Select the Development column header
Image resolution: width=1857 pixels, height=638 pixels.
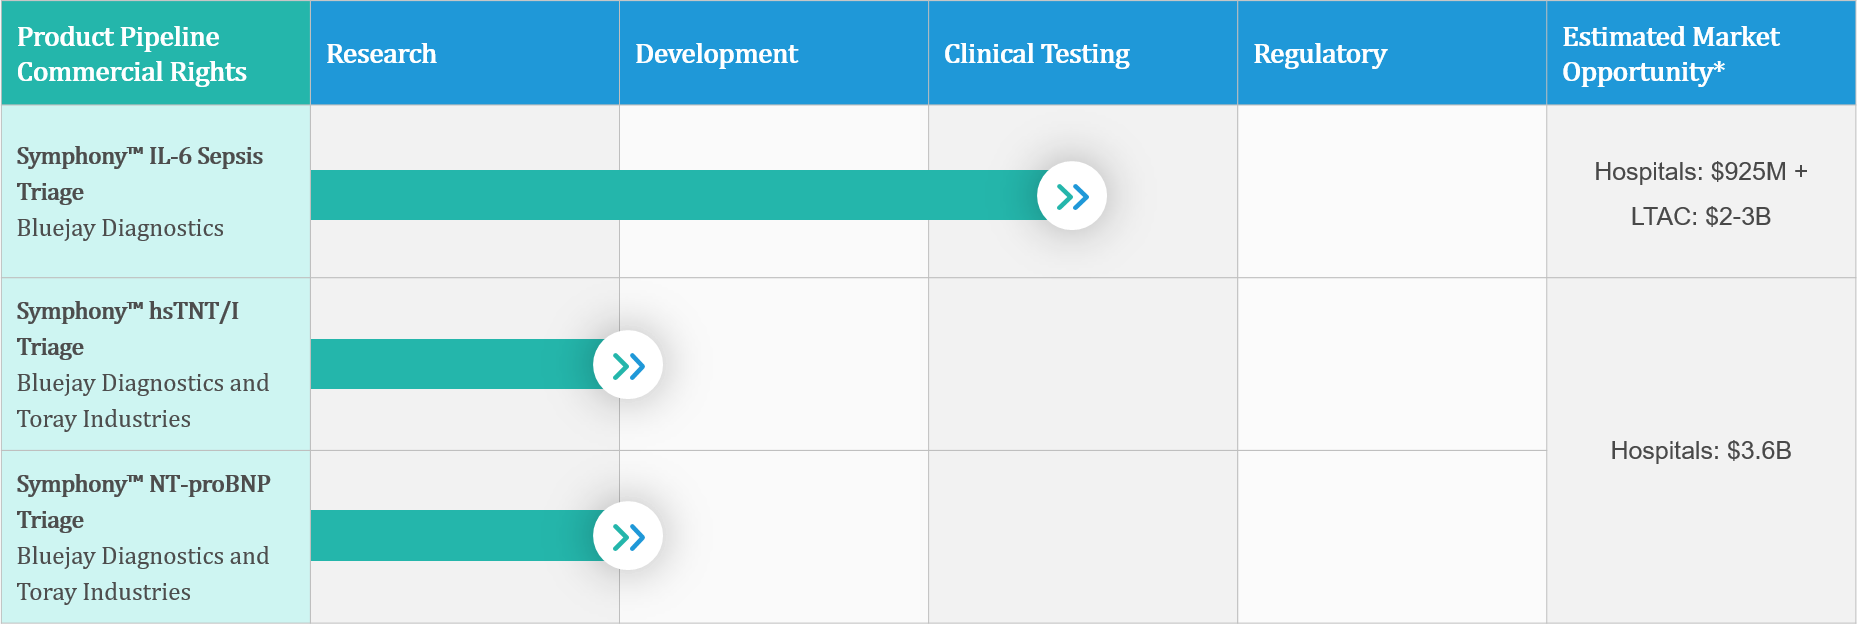(716, 54)
